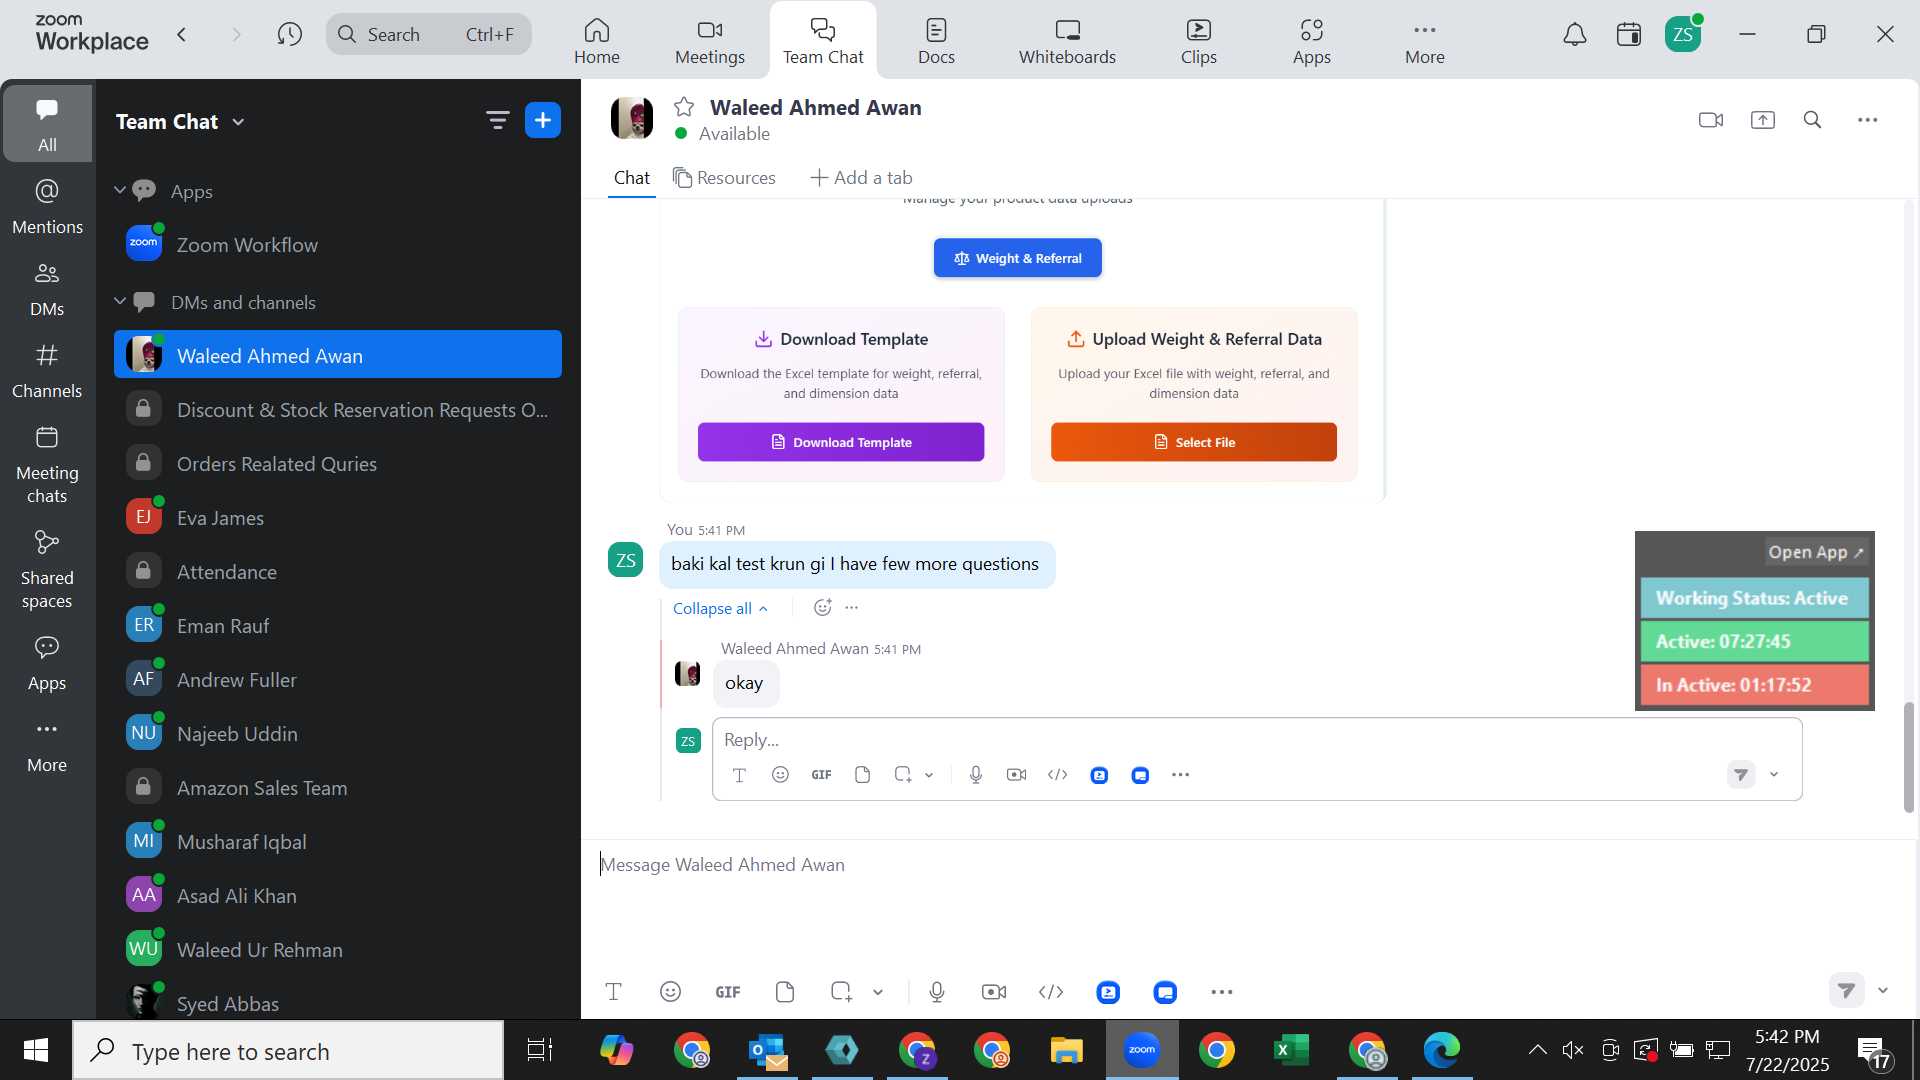Switch to the Home tab
This screenshot has height=1080, width=1920.
(597, 41)
